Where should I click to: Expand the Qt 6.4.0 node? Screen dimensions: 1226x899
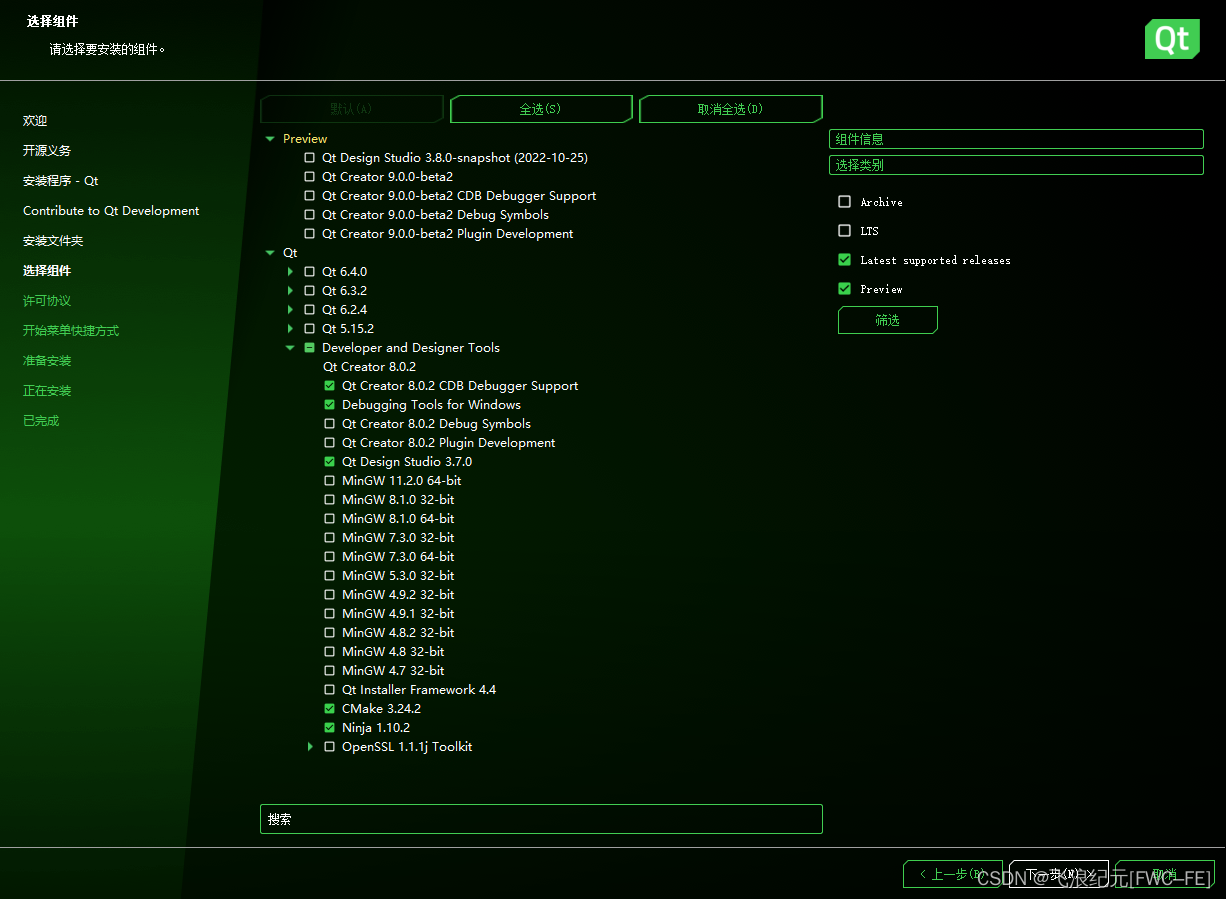click(290, 272)
